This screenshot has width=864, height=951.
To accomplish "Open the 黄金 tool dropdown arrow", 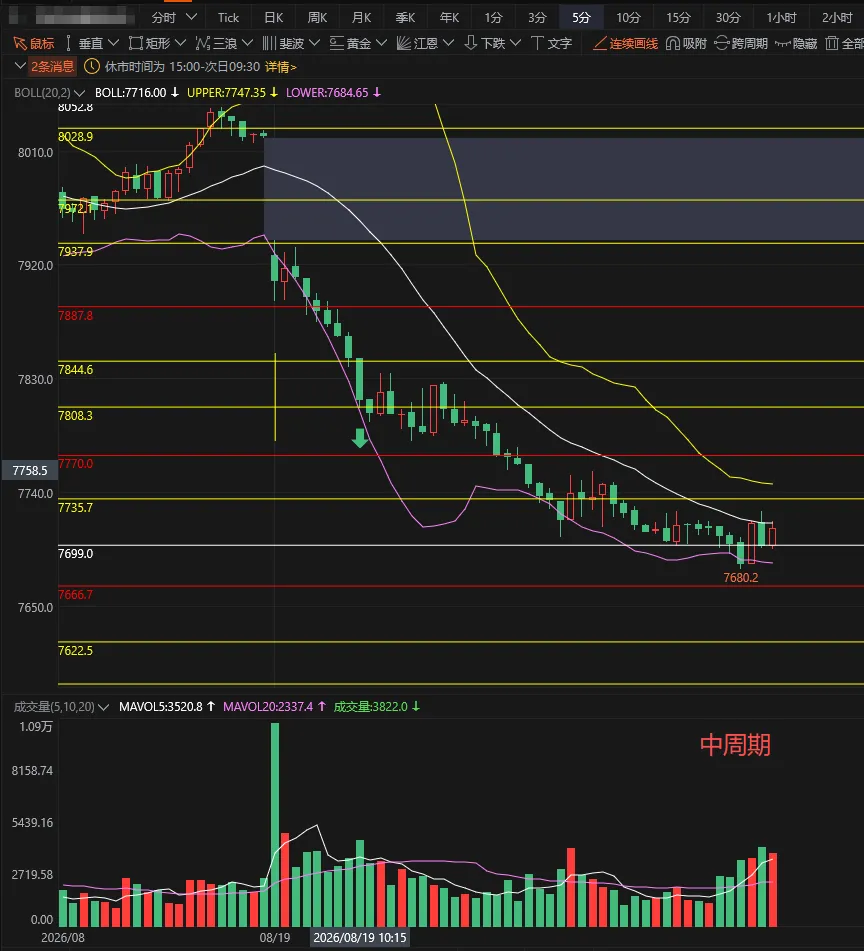I will [381, 43].
